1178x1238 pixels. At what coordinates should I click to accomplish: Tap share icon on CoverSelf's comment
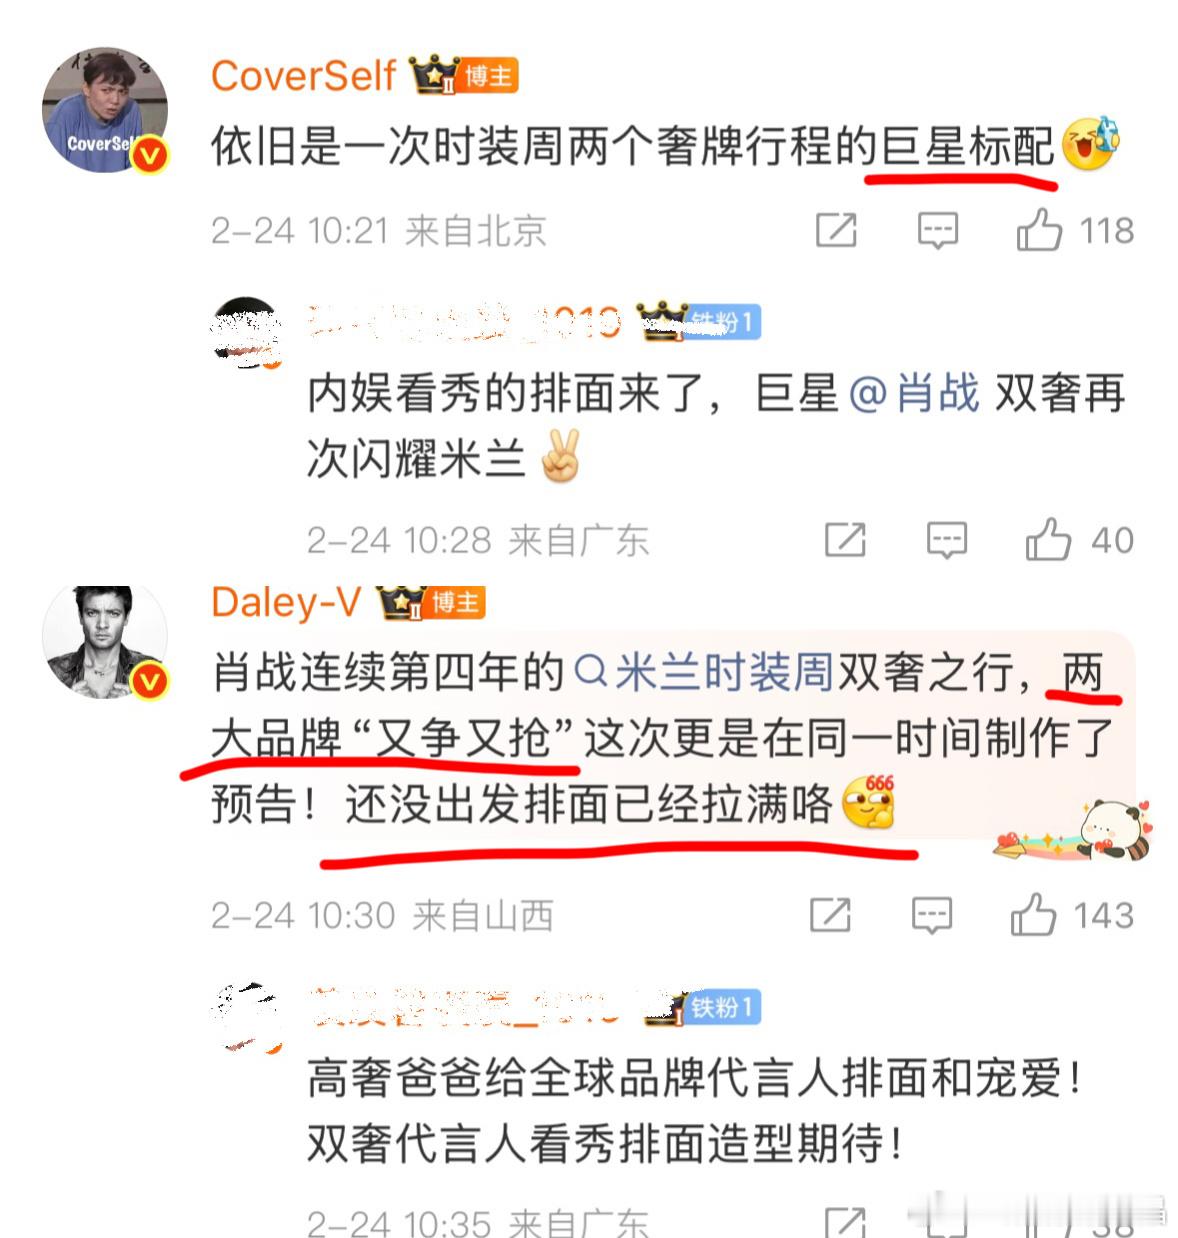(836, 230)
